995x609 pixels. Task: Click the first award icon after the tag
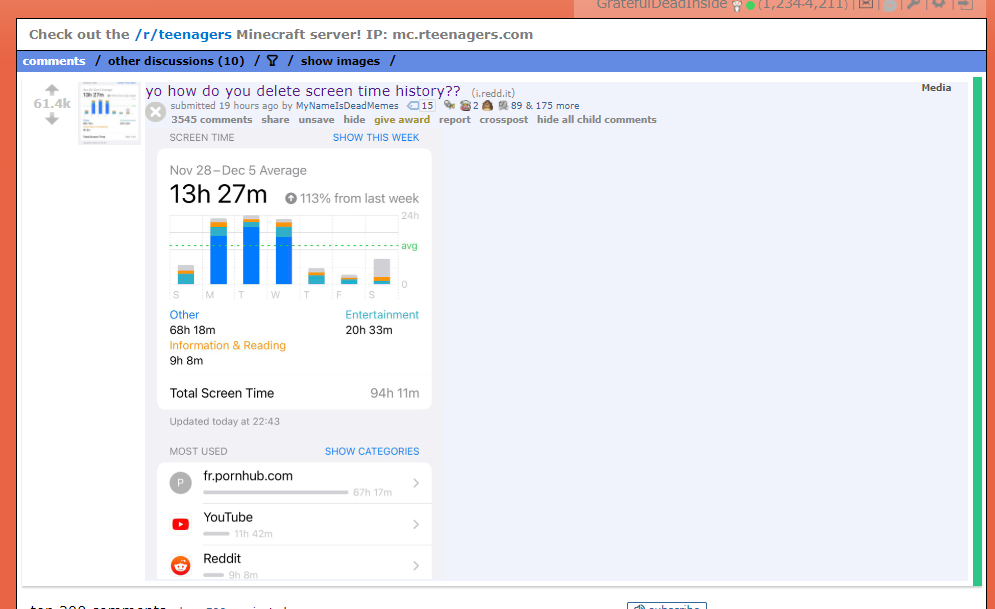point(449,105)
